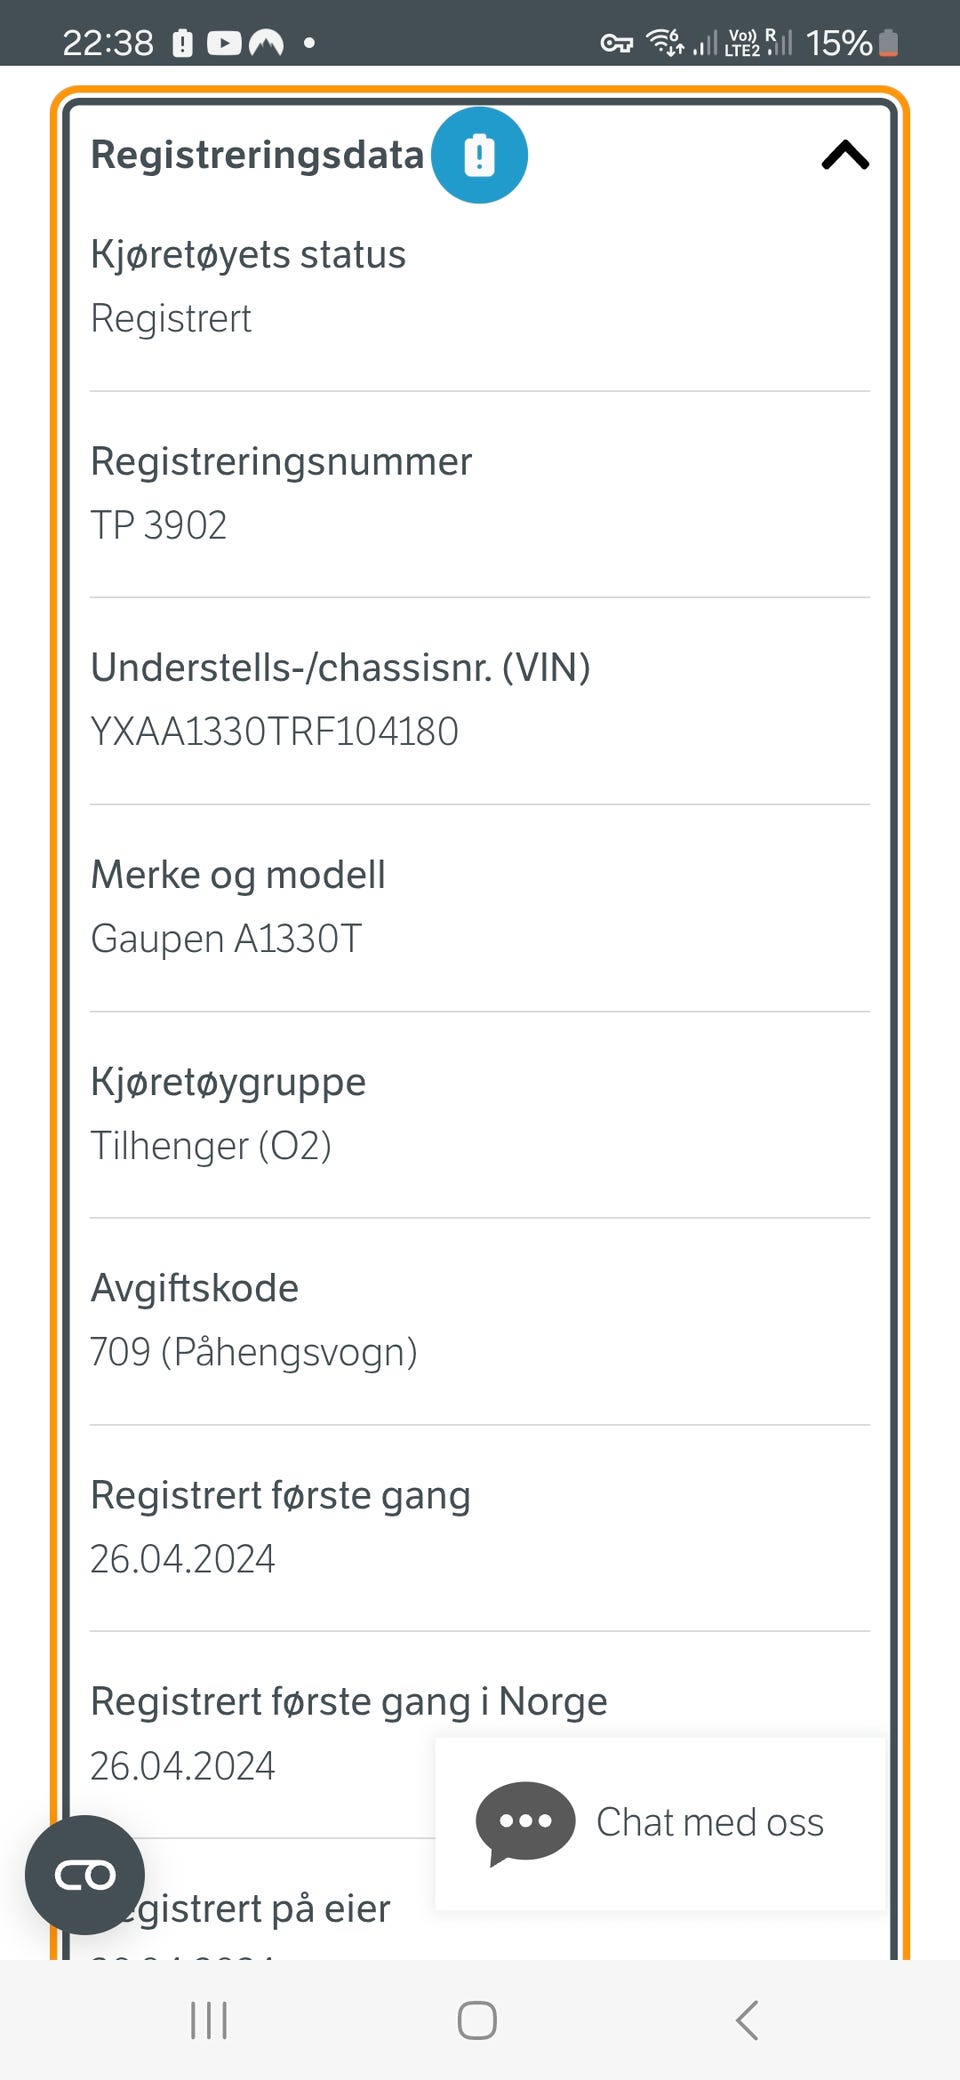Click the Chat med oss label
This screenshot has width=960, height=2080.
click(x=710, y=1822)
